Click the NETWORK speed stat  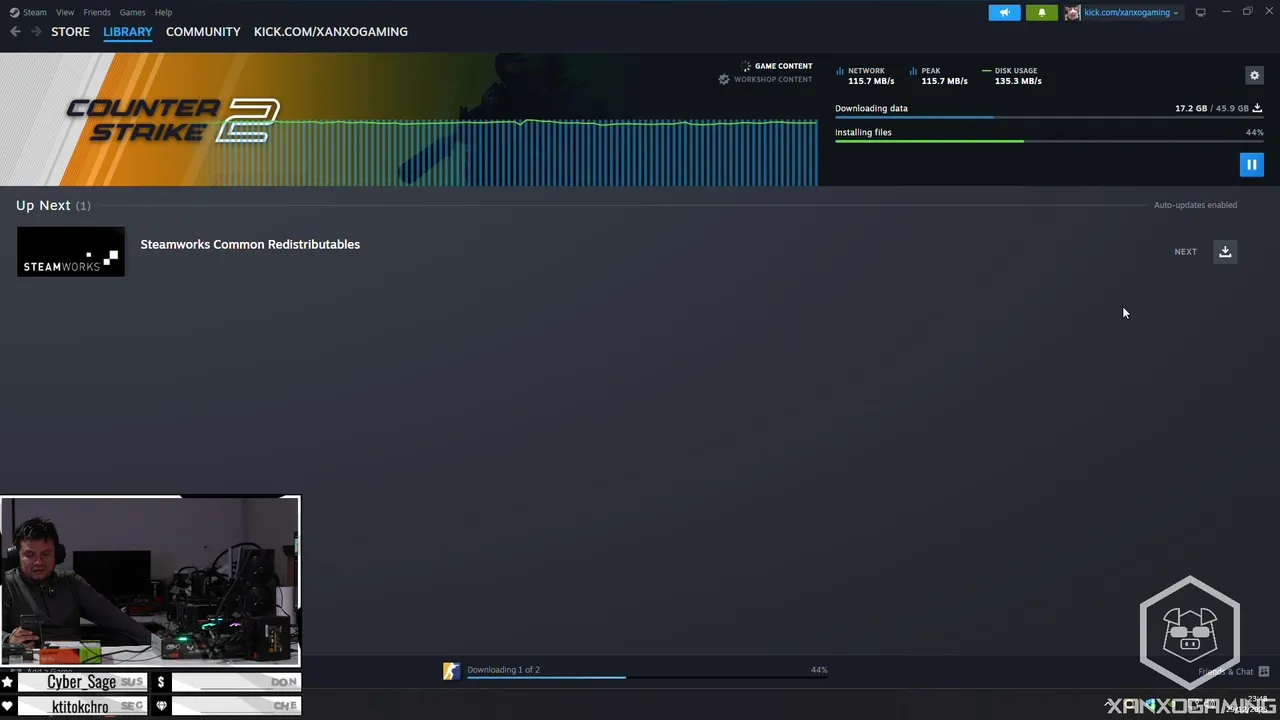[864, 76]
